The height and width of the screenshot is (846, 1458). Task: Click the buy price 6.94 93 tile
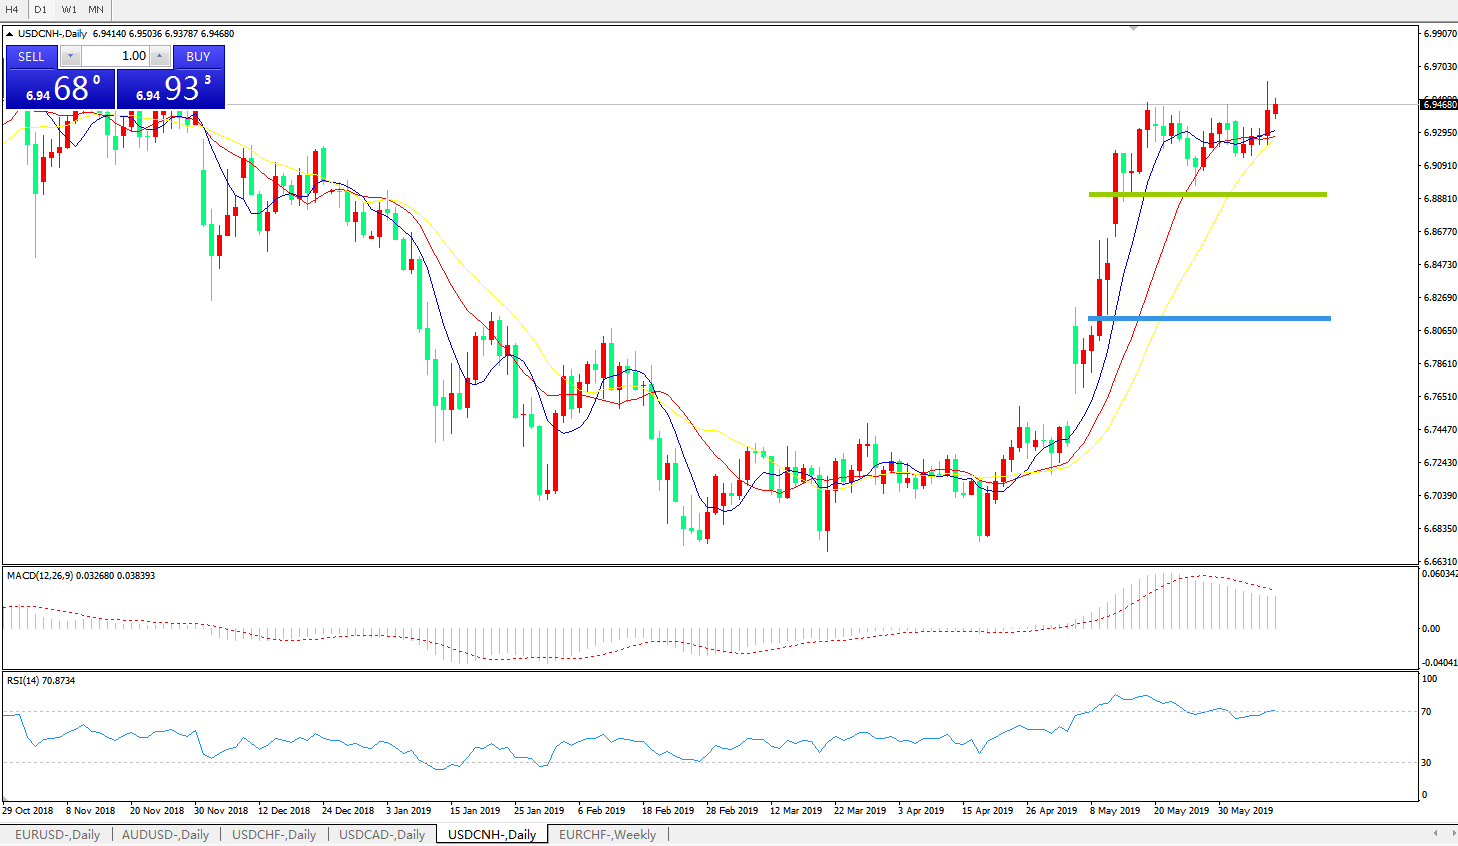point(171,89)
